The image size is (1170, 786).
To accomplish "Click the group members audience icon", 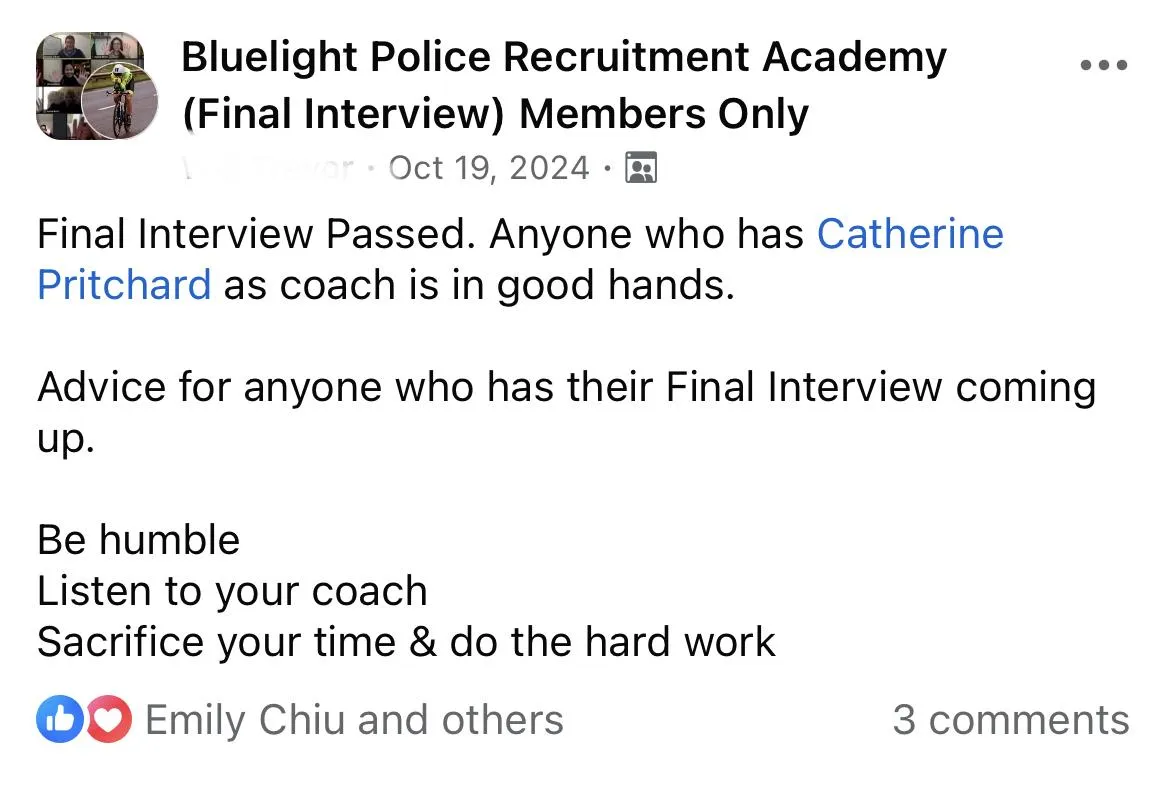I will coord(640,168).
